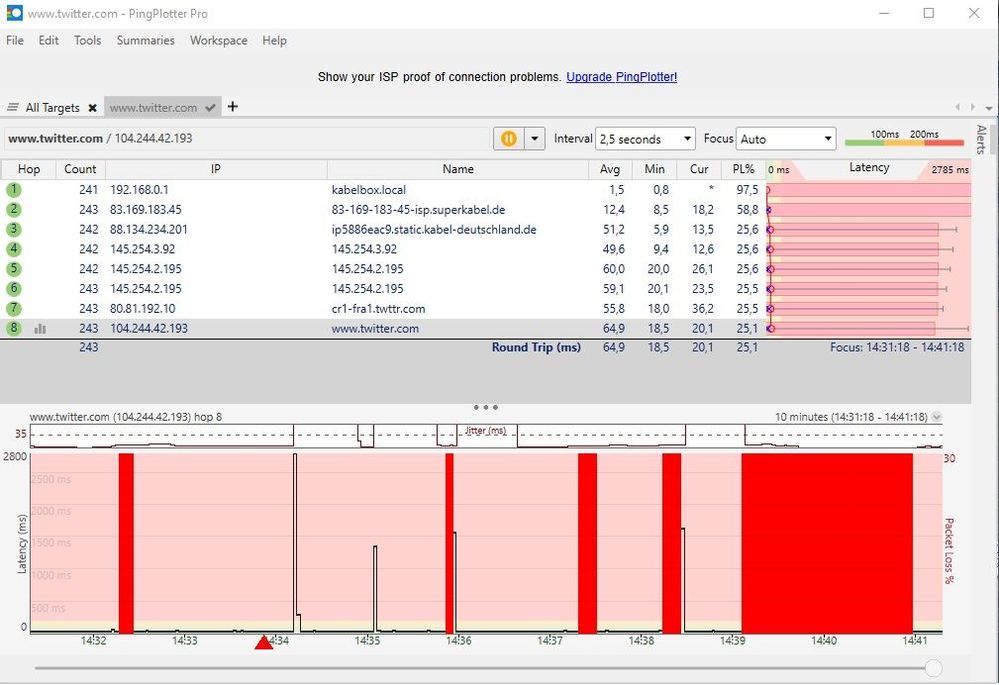Viewport: 999px width, 685px height.
Task: Close the All Targets tab
Action: pos(91,107)
